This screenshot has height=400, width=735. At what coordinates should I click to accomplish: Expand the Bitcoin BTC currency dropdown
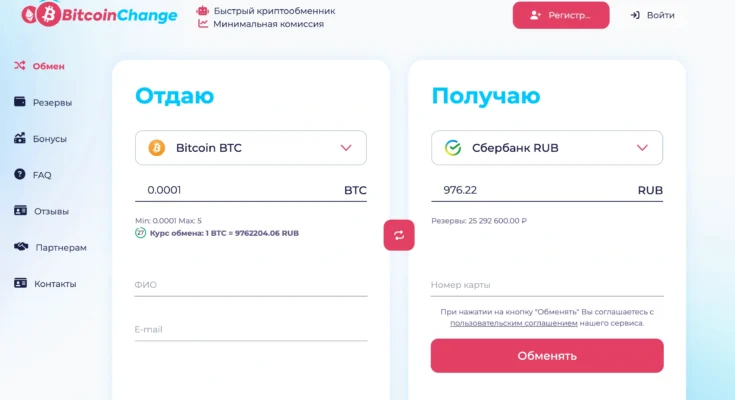(x=251, y=148)
